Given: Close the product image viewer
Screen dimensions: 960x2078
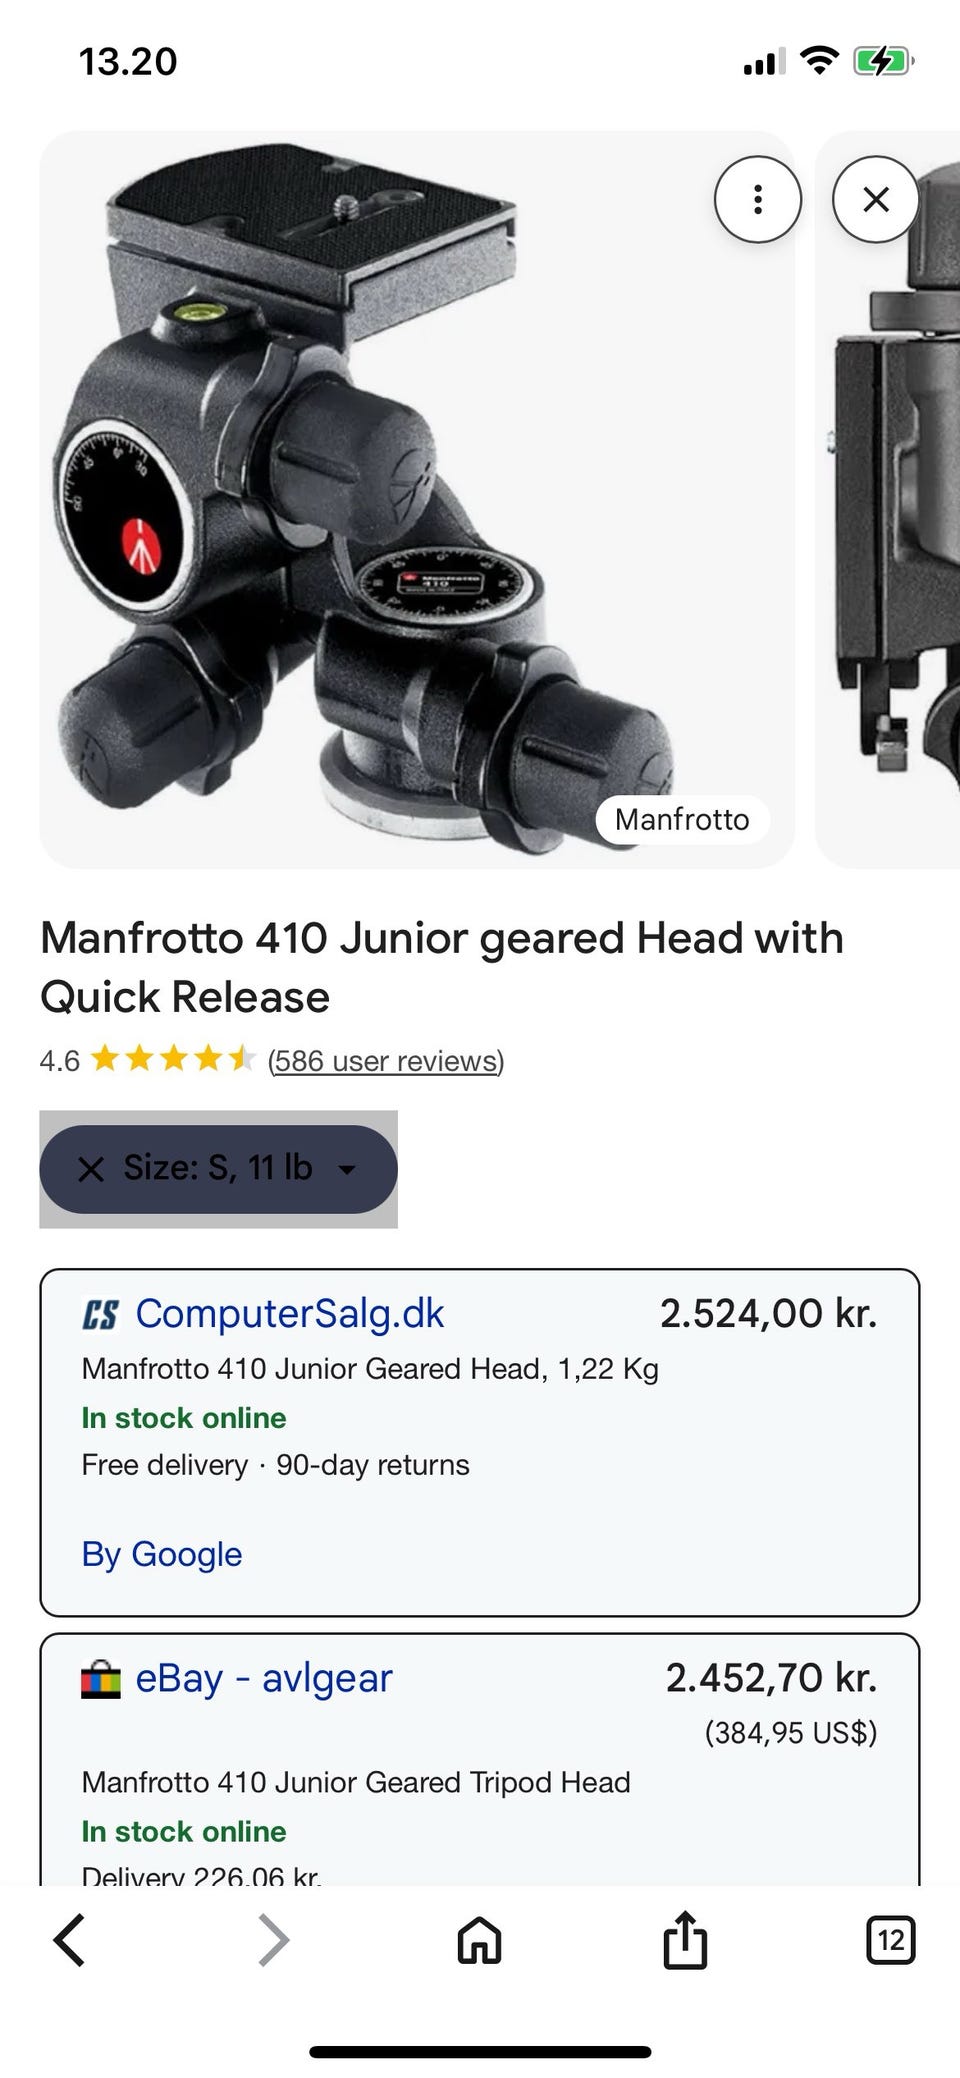Looking at the screenshot, I should pos(875,200).
